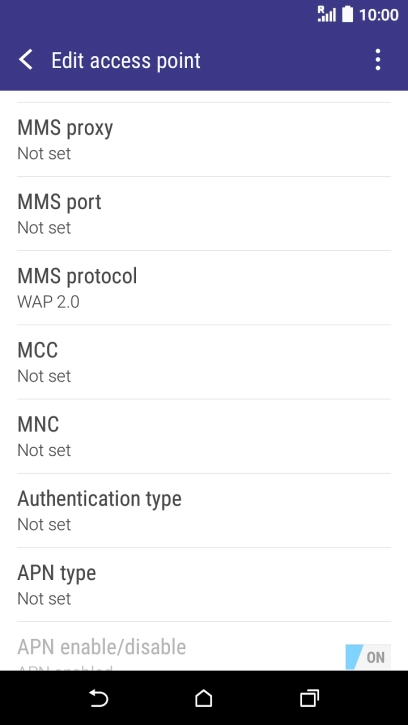The height and width of the screenshot is (725, 408).
Task: Open the three-dot overflow menu
Action: click(x=378, y=60)
